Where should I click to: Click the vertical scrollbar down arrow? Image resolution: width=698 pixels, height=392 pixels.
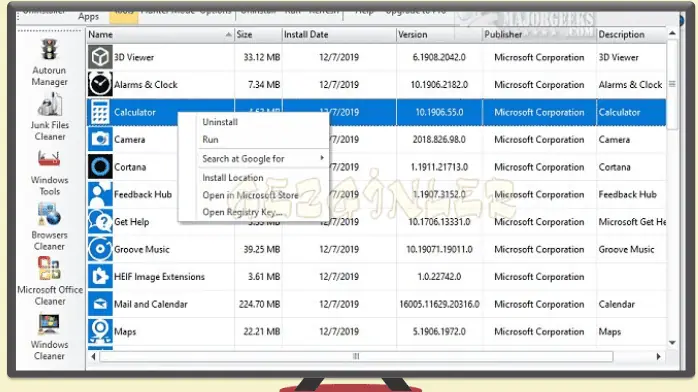tap(672, 343)
